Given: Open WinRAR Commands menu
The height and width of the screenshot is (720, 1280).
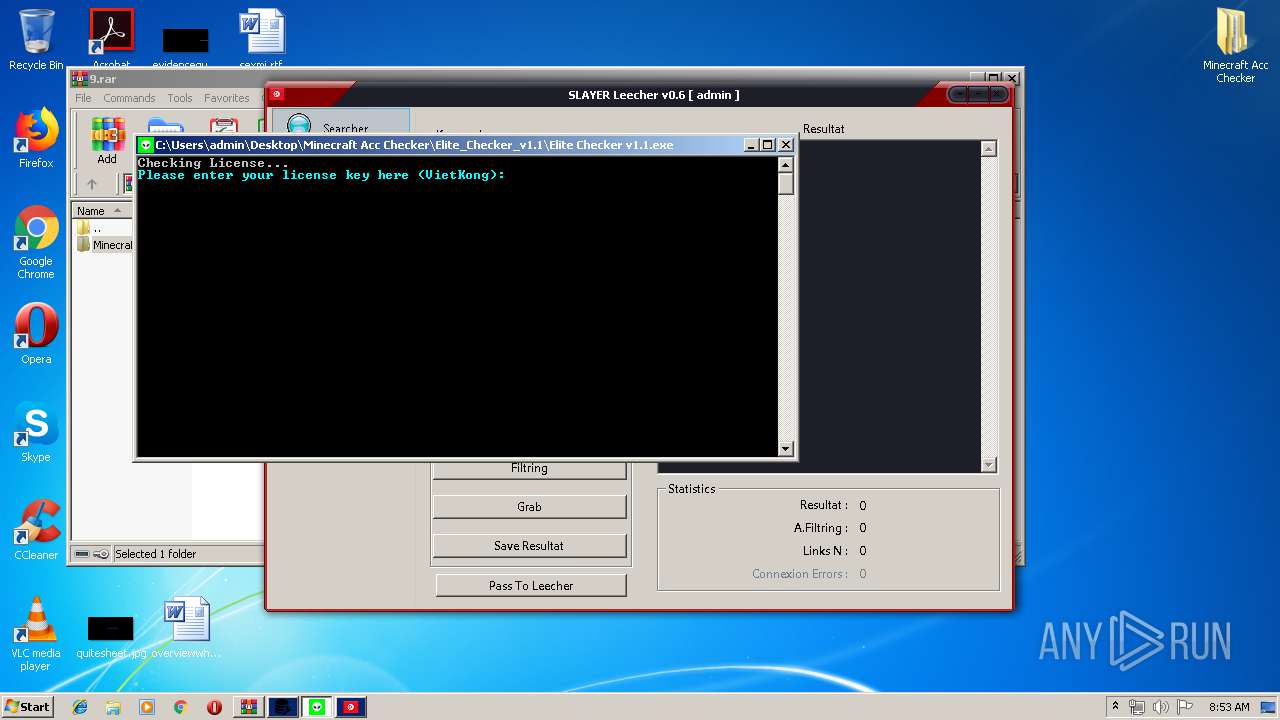Looking at the screenshot, I should [x=129, y=98].
